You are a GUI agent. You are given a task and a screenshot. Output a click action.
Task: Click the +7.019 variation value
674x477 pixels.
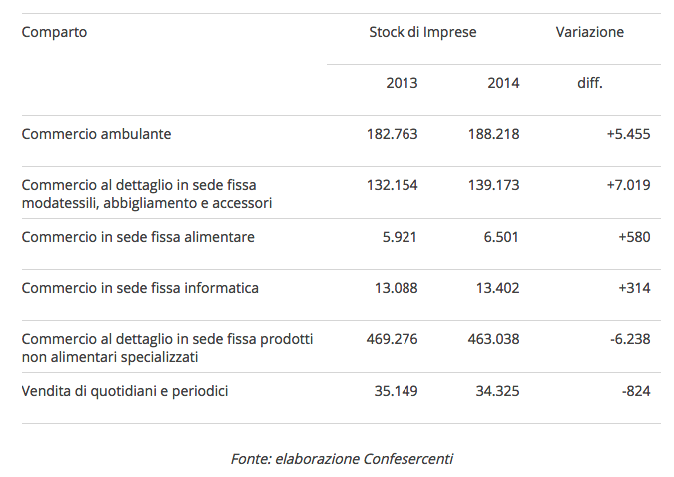[628, 185]
